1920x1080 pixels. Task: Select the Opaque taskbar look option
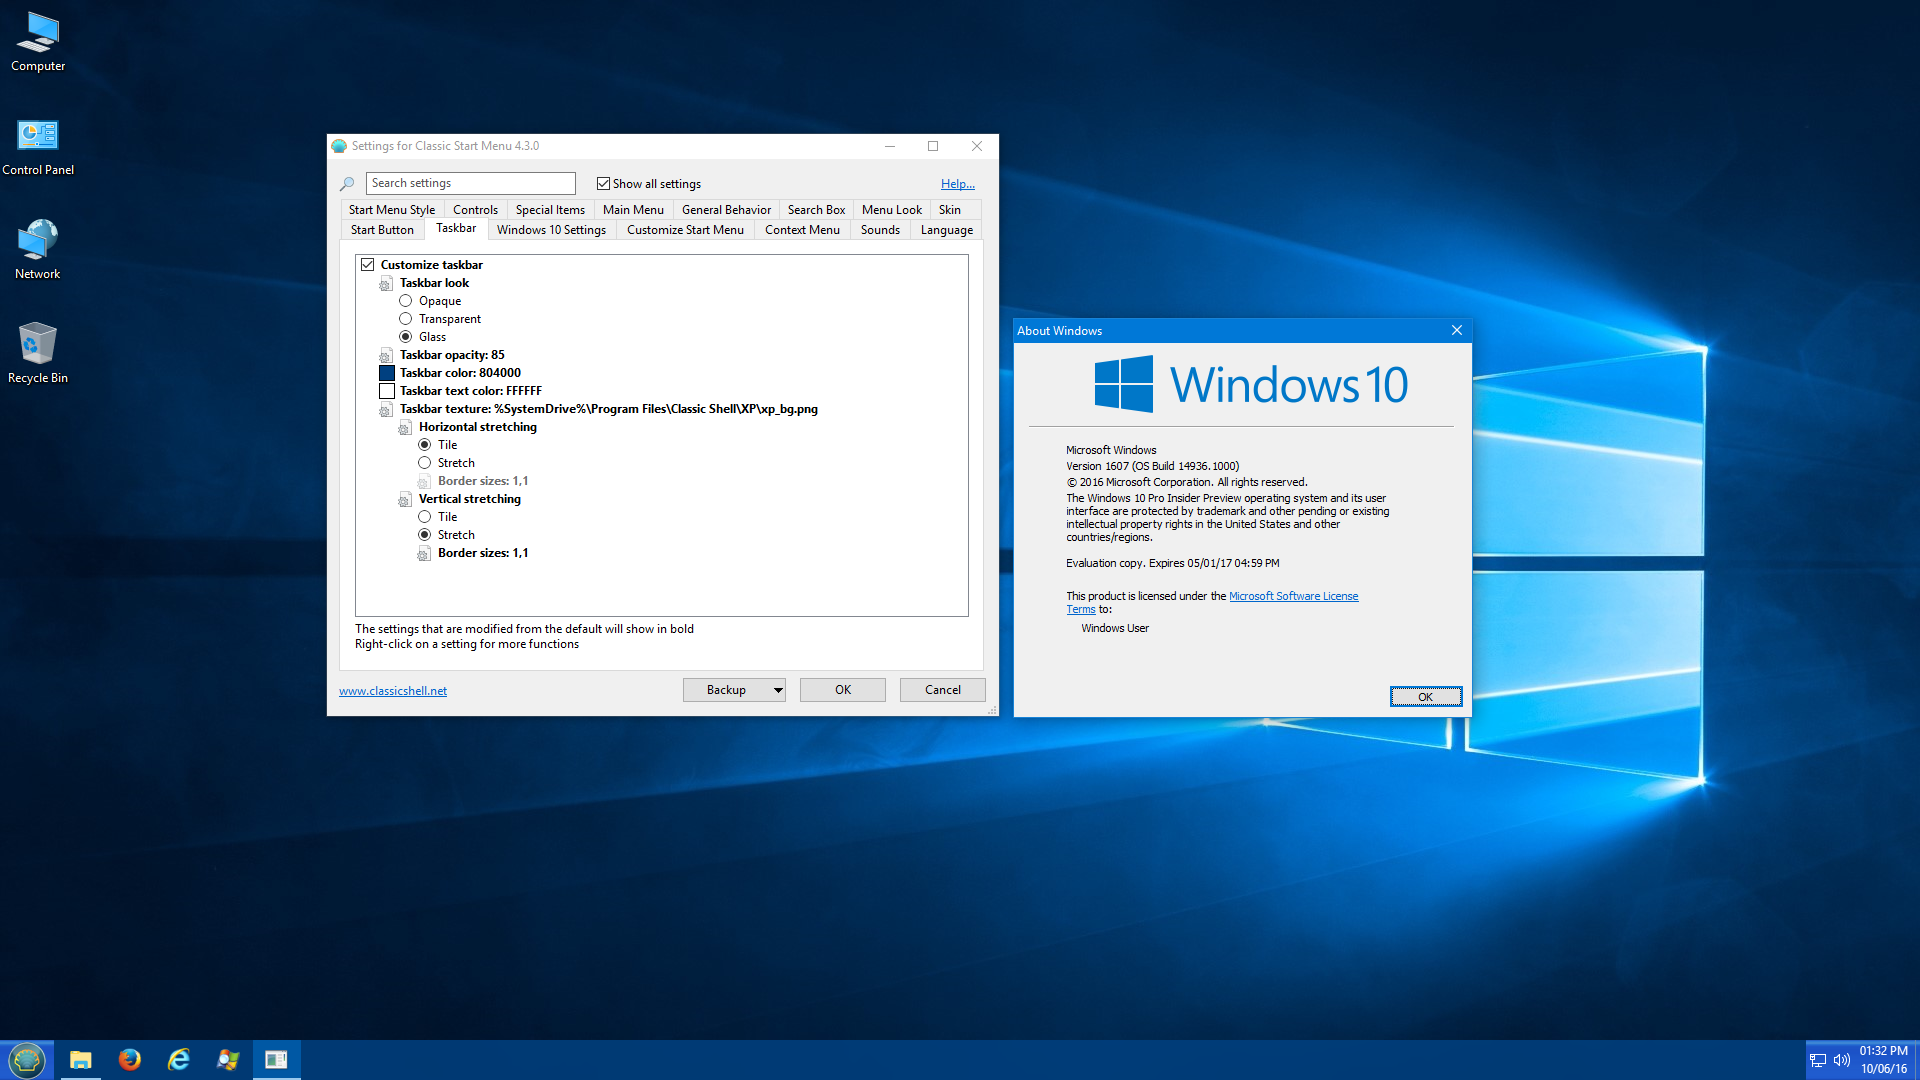406,301
